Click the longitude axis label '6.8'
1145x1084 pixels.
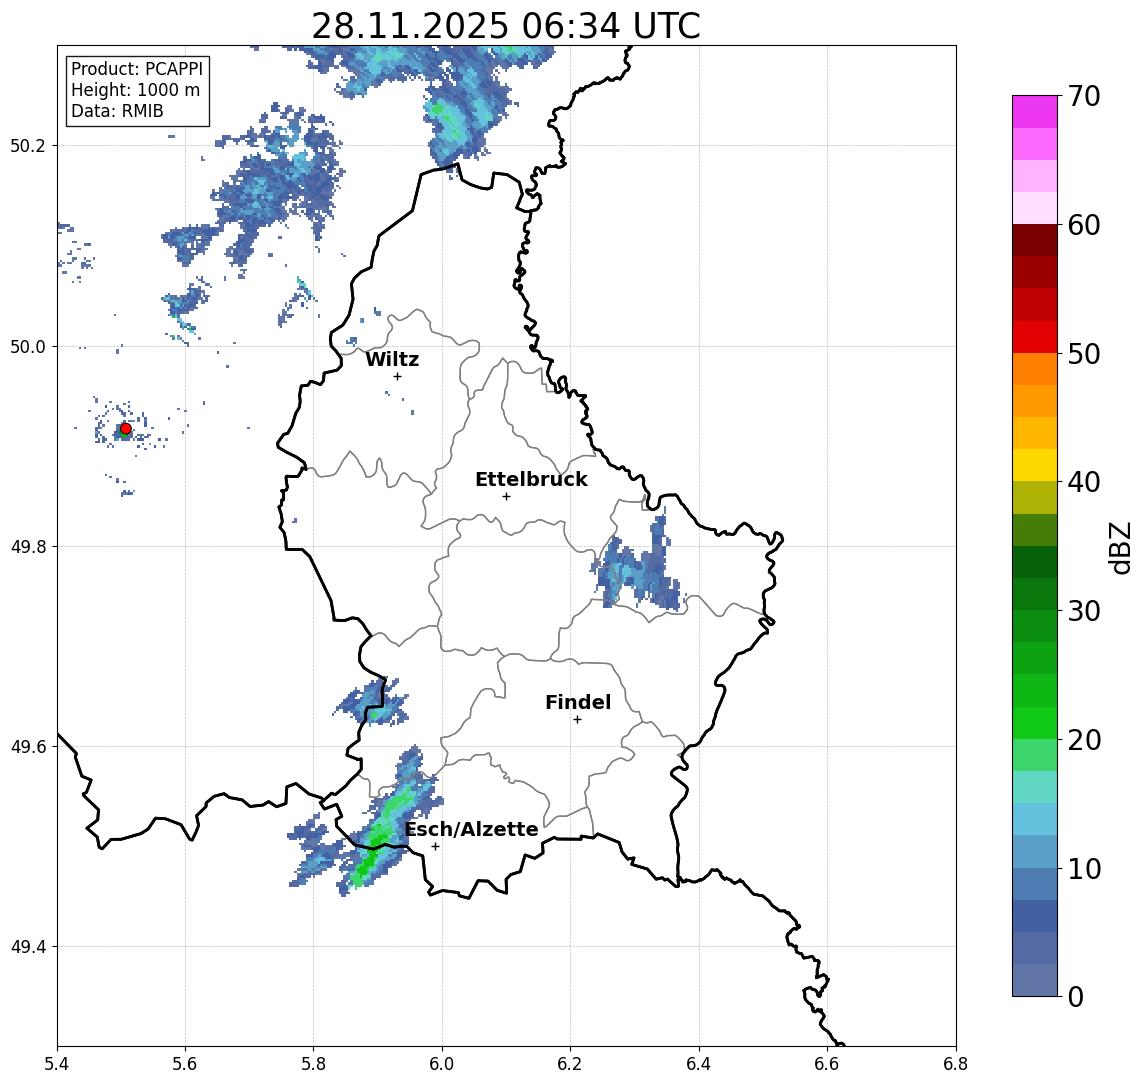pyautogui.click(x=955, y=1064)
